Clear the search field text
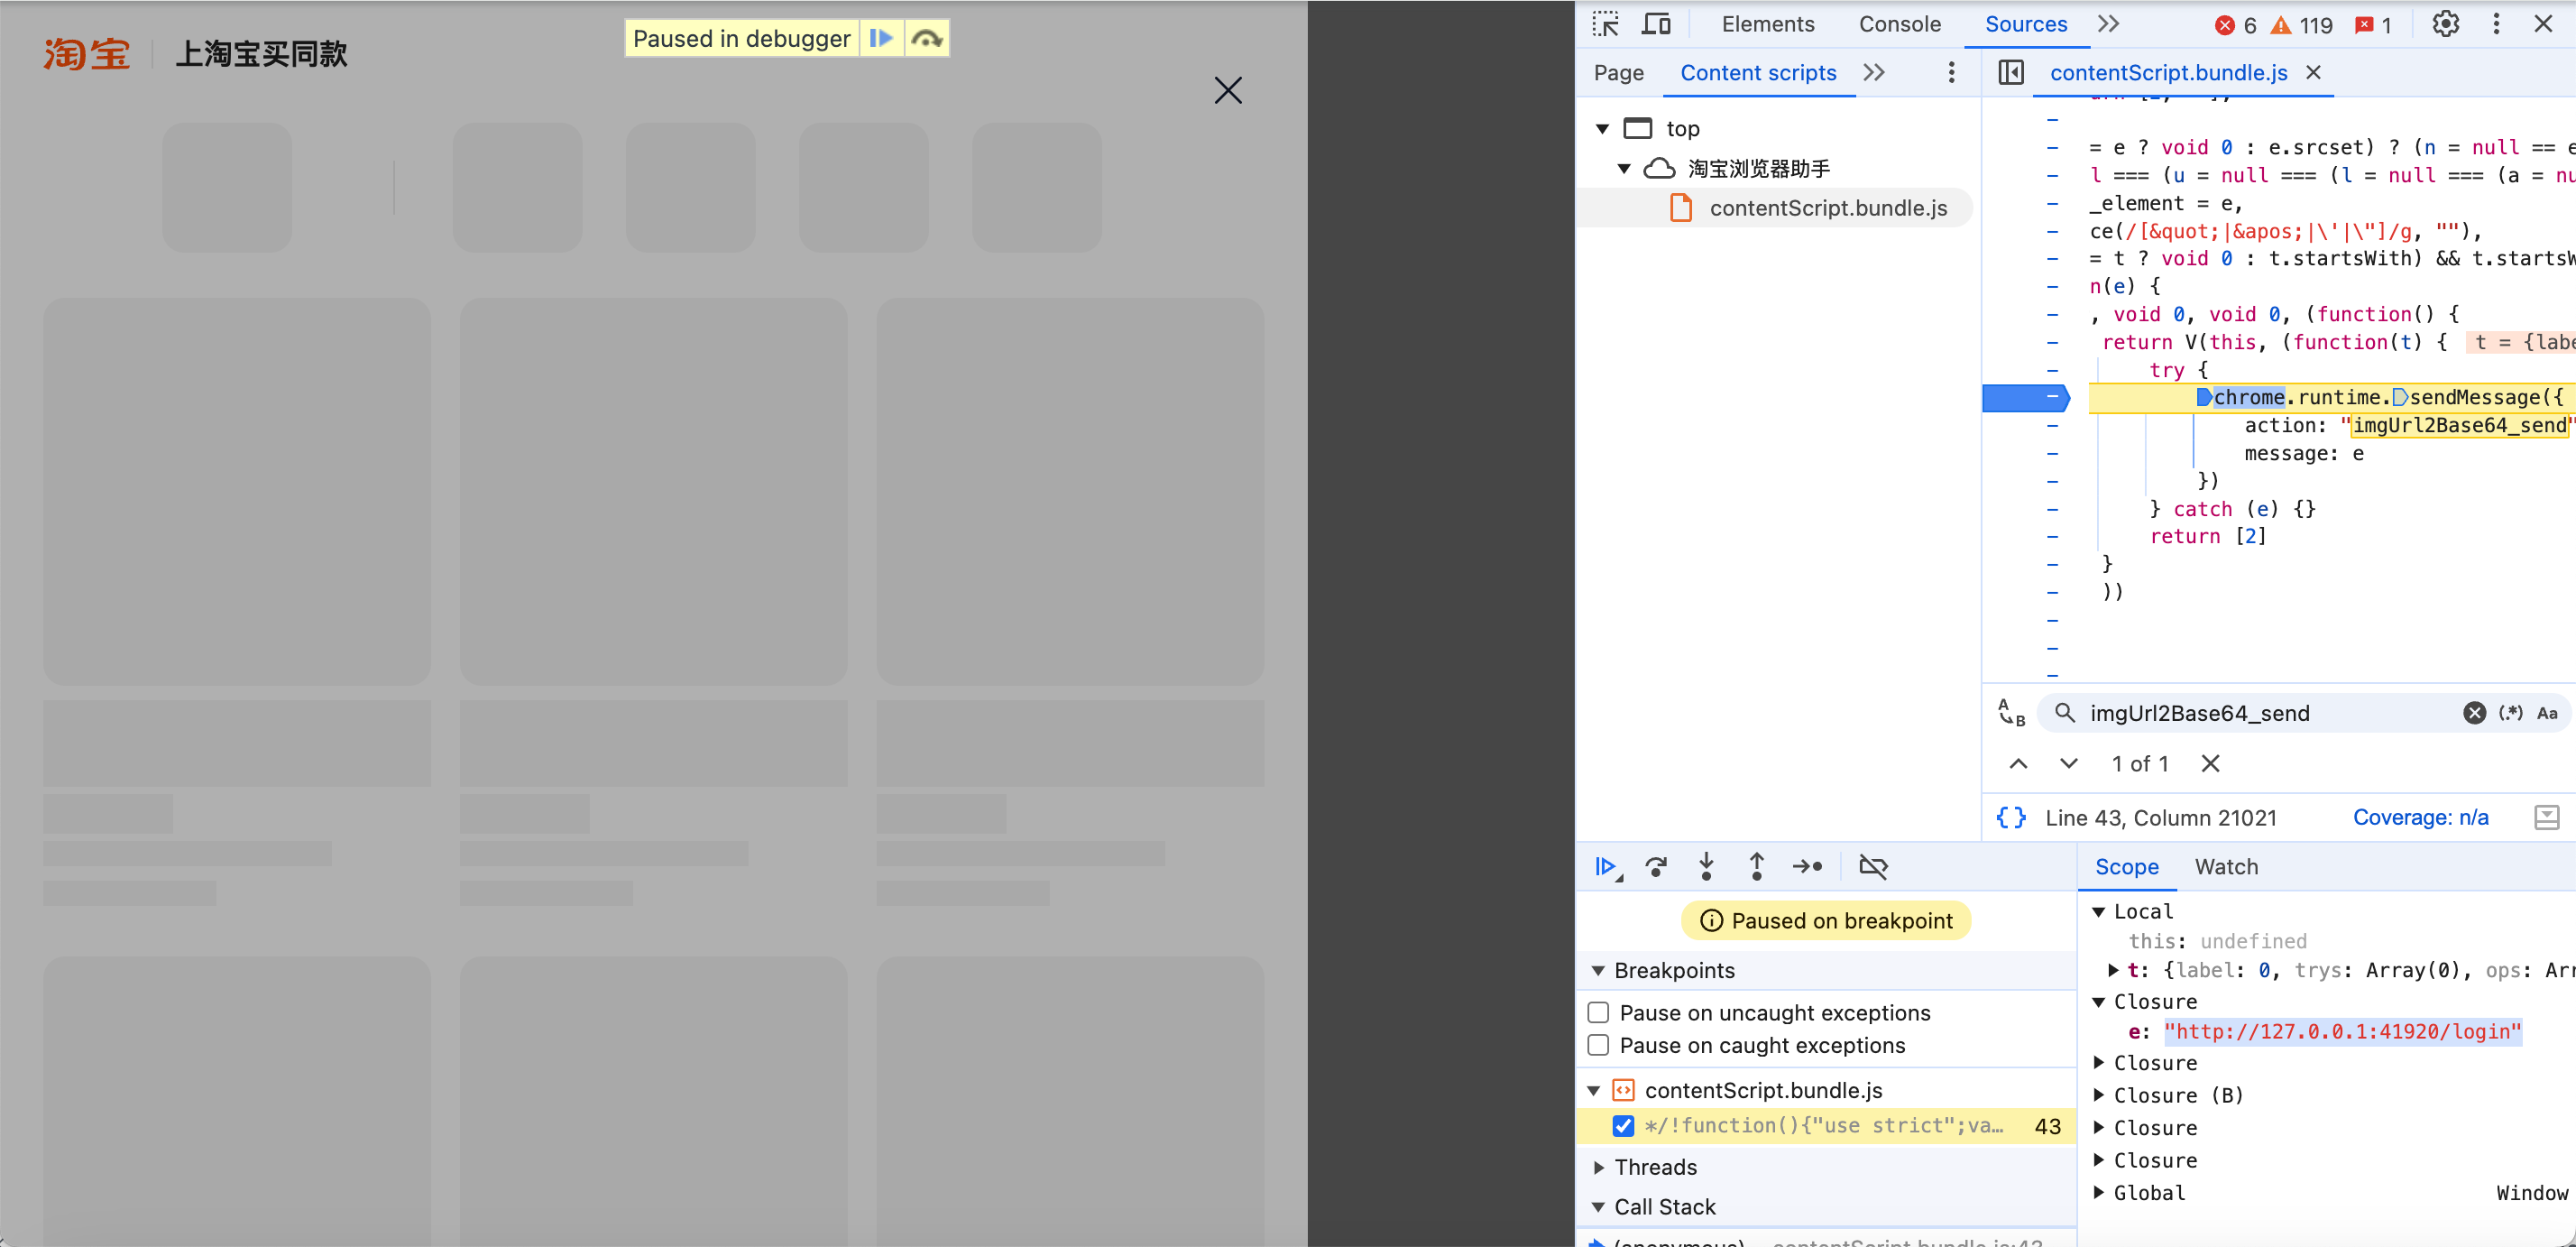The image size is (2576, 1247). 2474,713
